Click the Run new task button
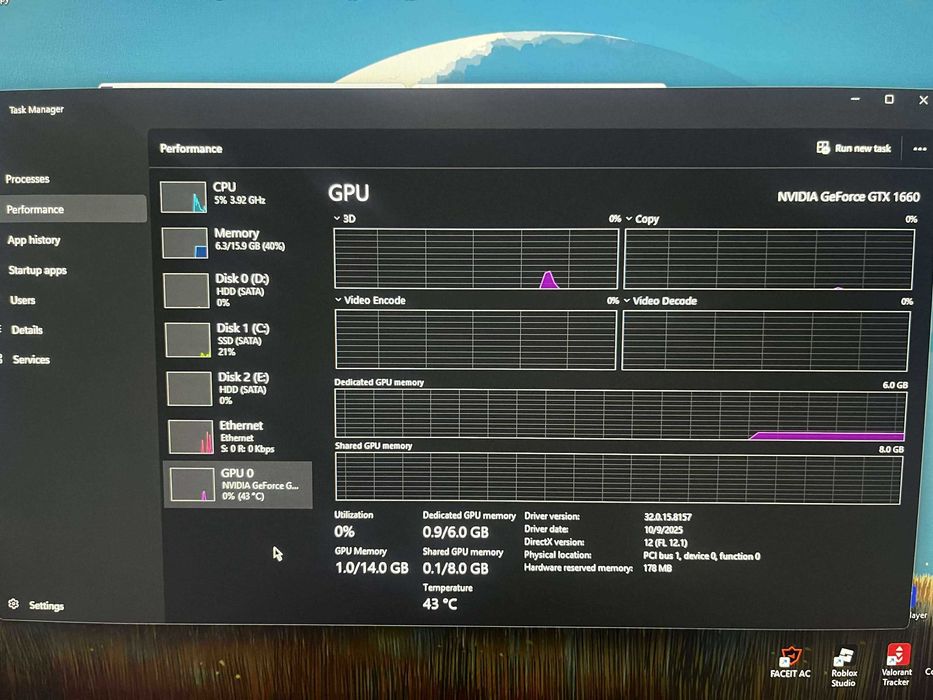Screen dimensions: 933x700 pos(854,148)
